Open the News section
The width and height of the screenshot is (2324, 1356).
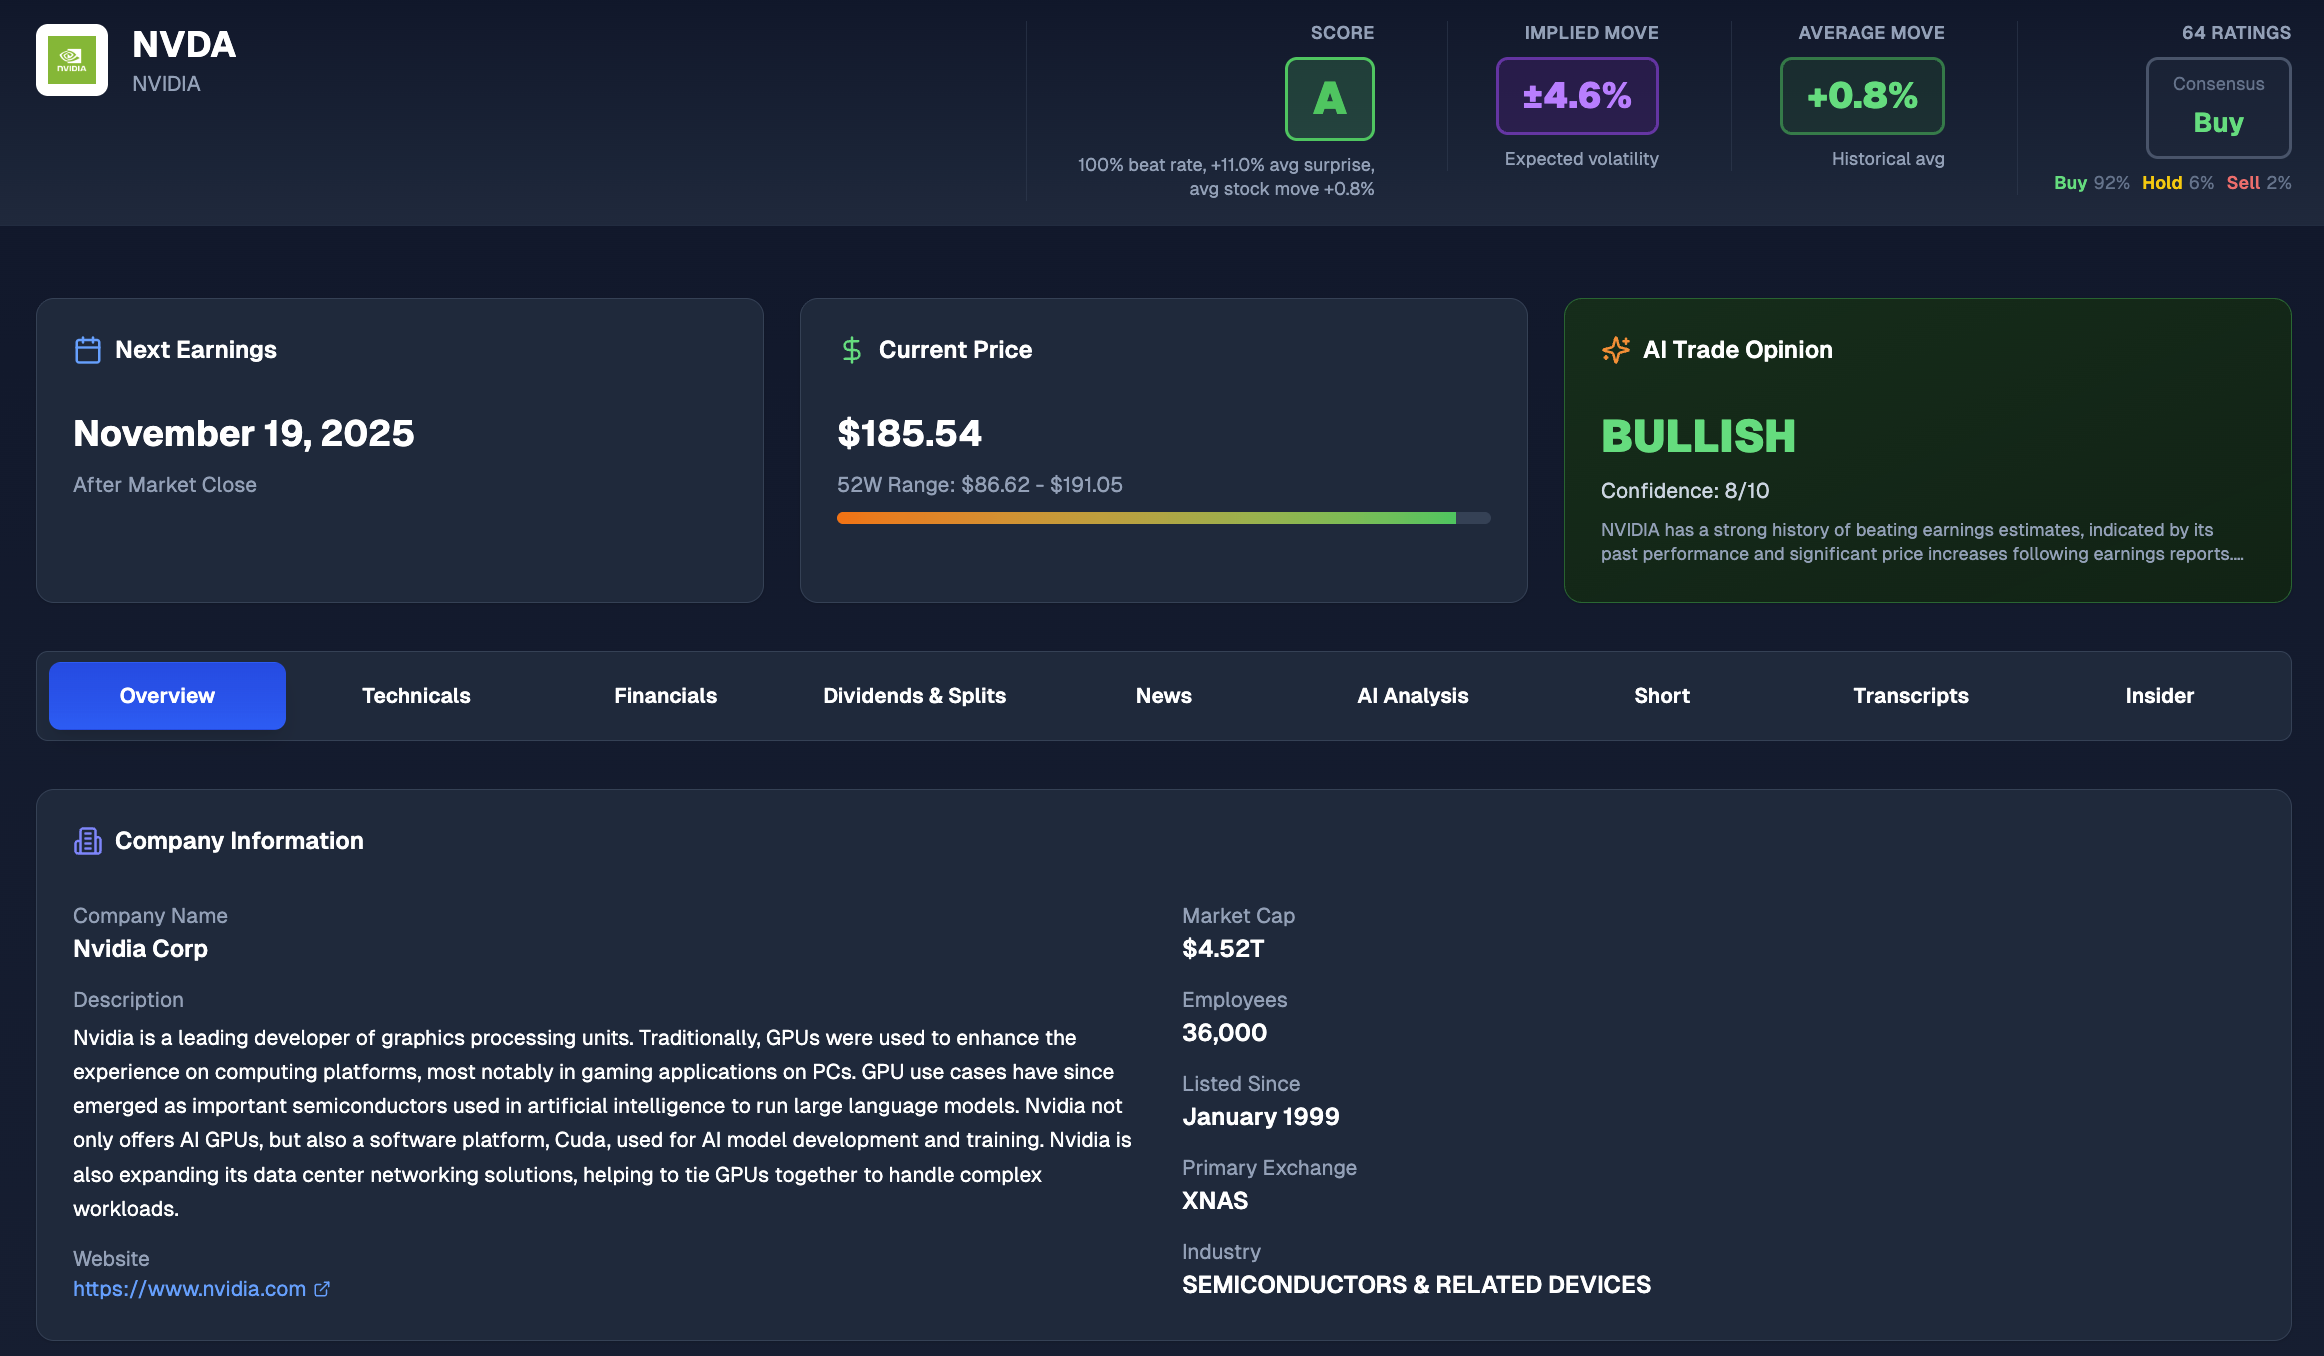(1163, 695)
